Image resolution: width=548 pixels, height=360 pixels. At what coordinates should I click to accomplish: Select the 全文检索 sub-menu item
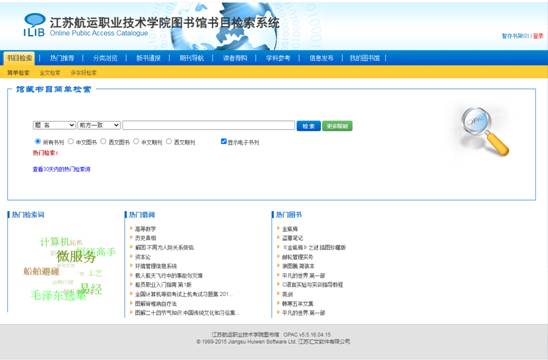pos(50,73)
